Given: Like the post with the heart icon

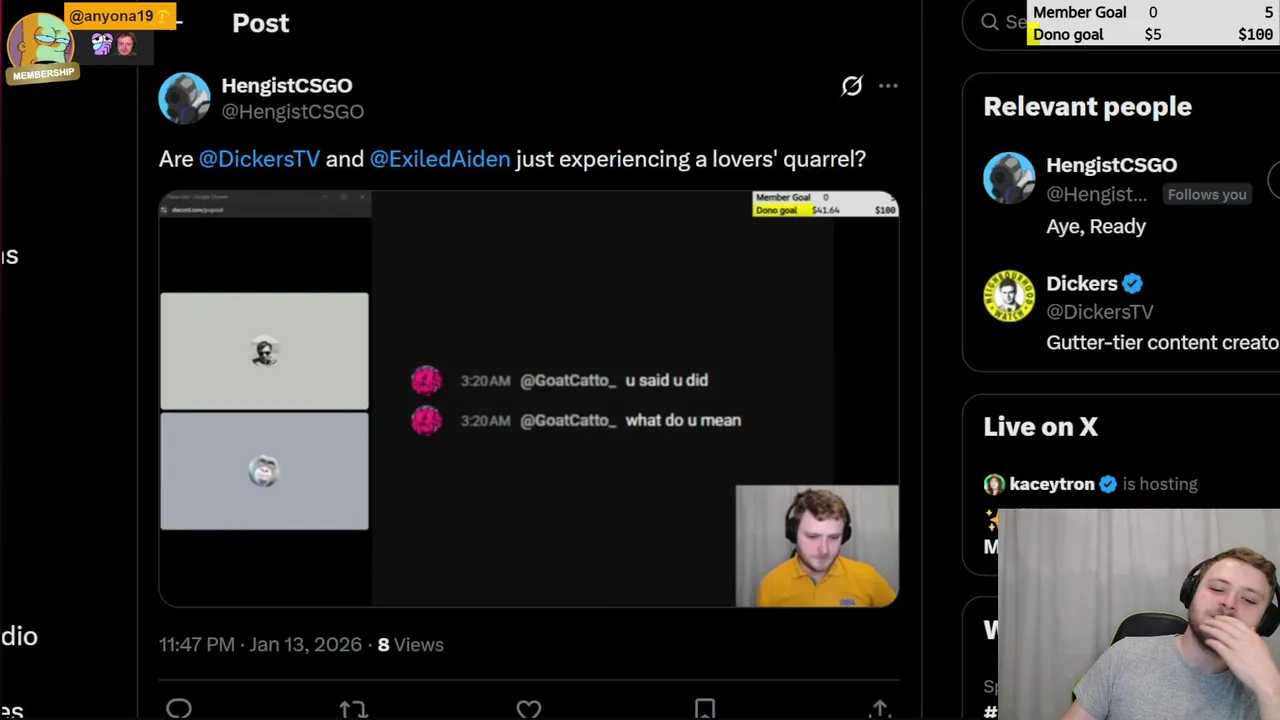Looking at the screenshot, I should click(529, 709).
